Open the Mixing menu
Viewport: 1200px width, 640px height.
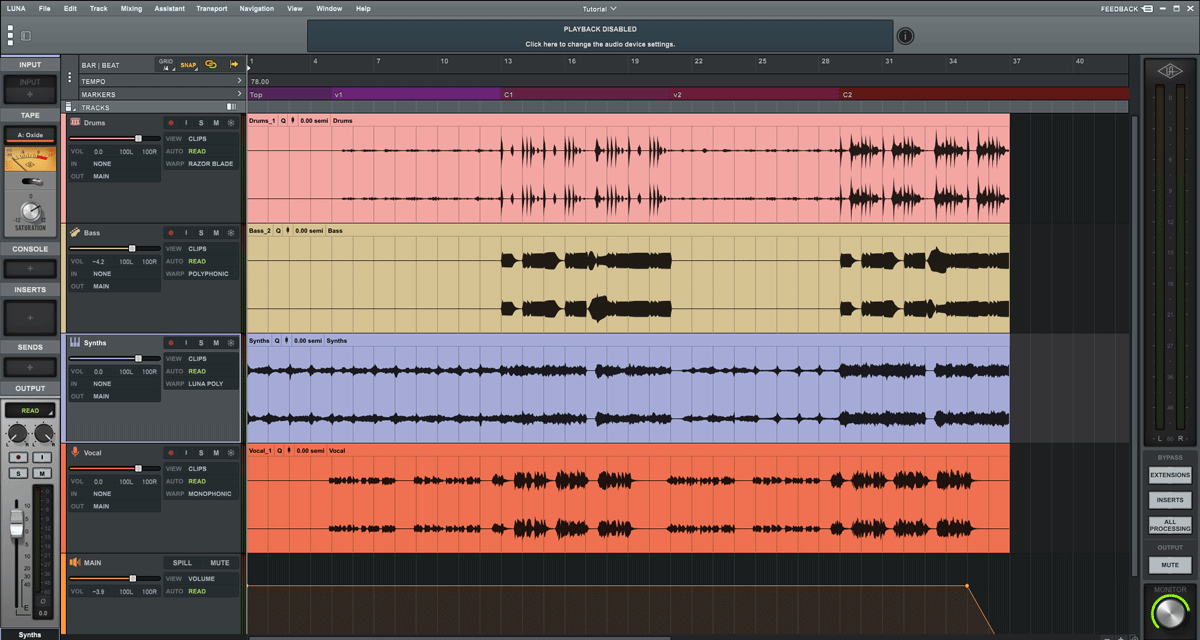(131, 8)
